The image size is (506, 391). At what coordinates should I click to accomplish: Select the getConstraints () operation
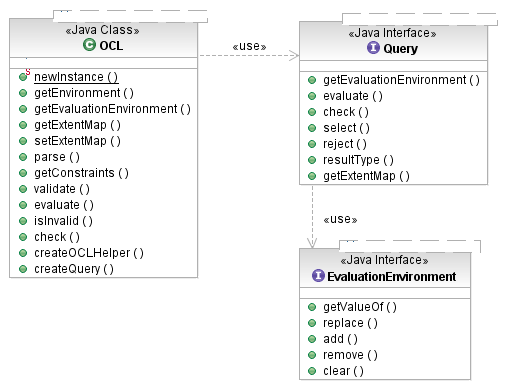(x=81, y=173)
